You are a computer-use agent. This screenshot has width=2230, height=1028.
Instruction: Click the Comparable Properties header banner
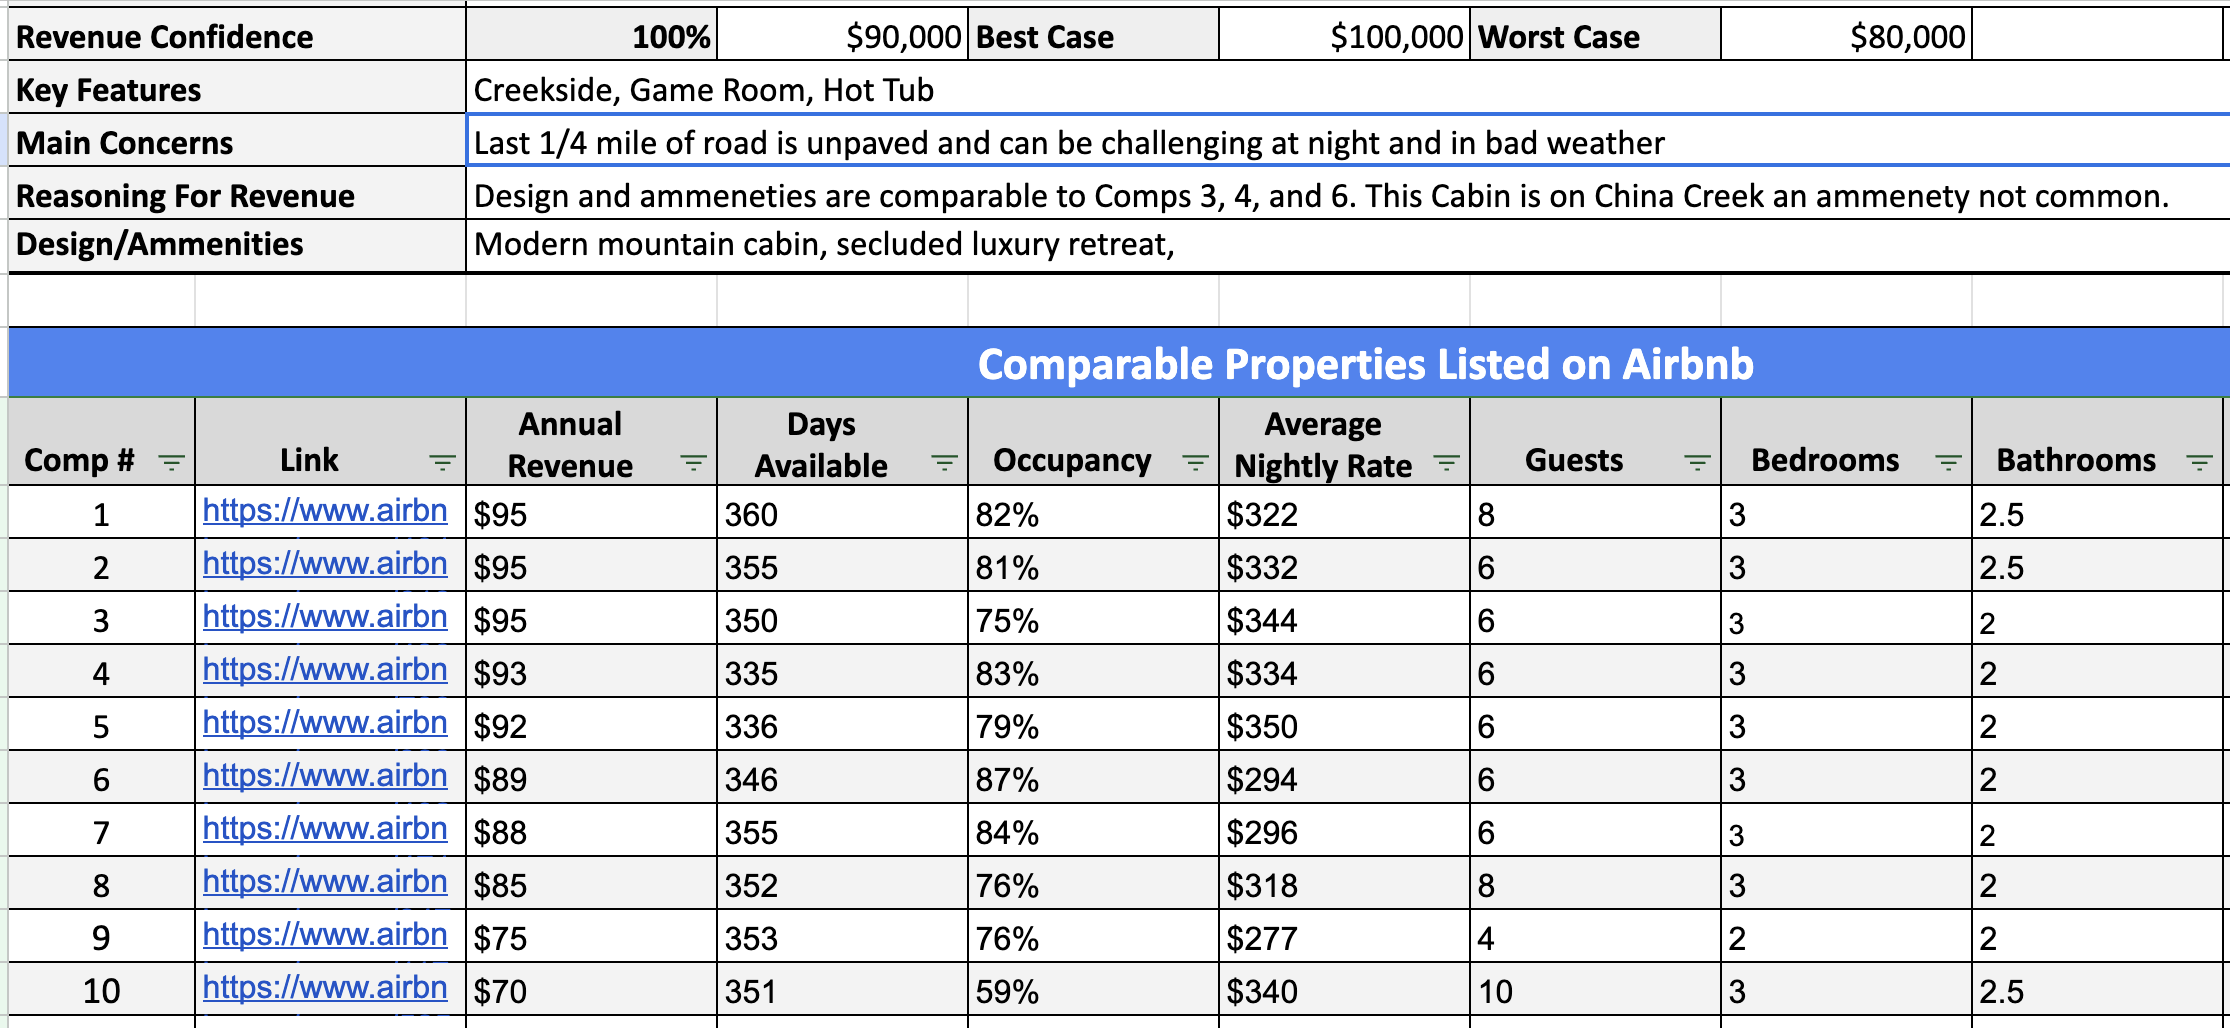pyautogui.click(x=1115, y=364)
